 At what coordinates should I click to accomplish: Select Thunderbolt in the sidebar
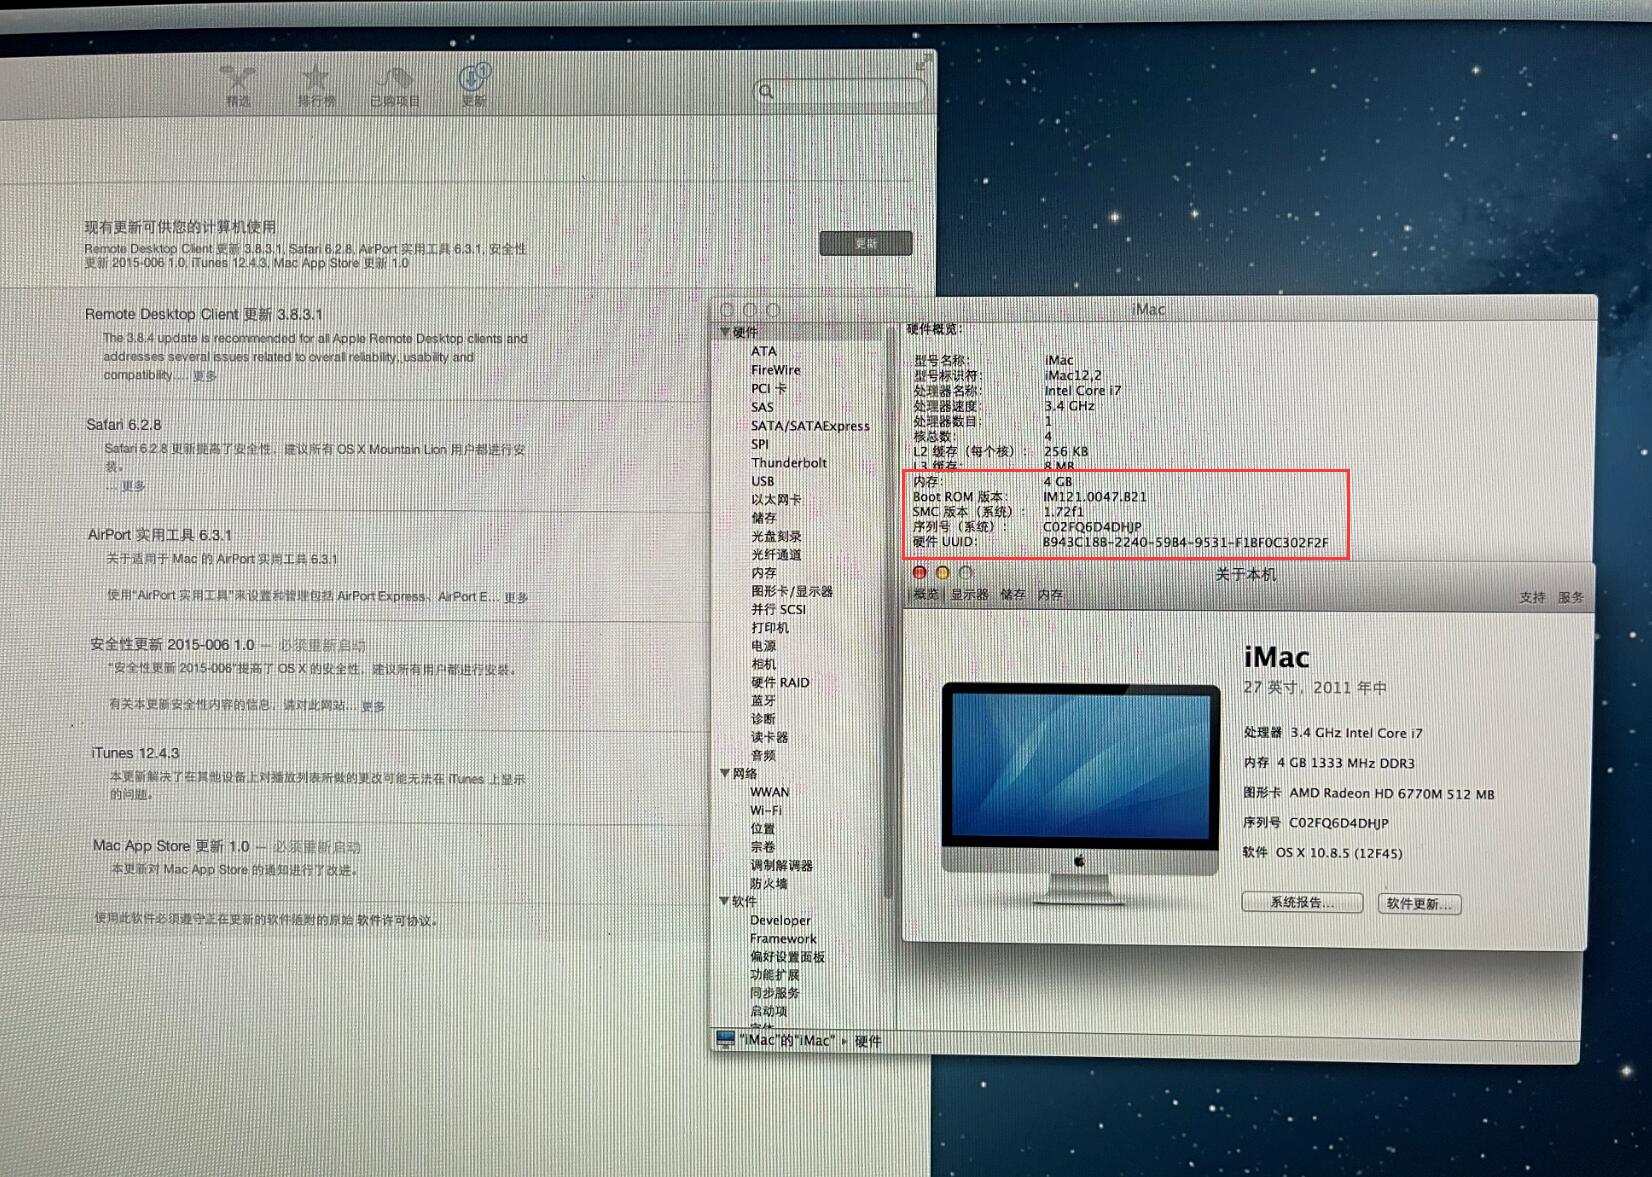point(789,463)
